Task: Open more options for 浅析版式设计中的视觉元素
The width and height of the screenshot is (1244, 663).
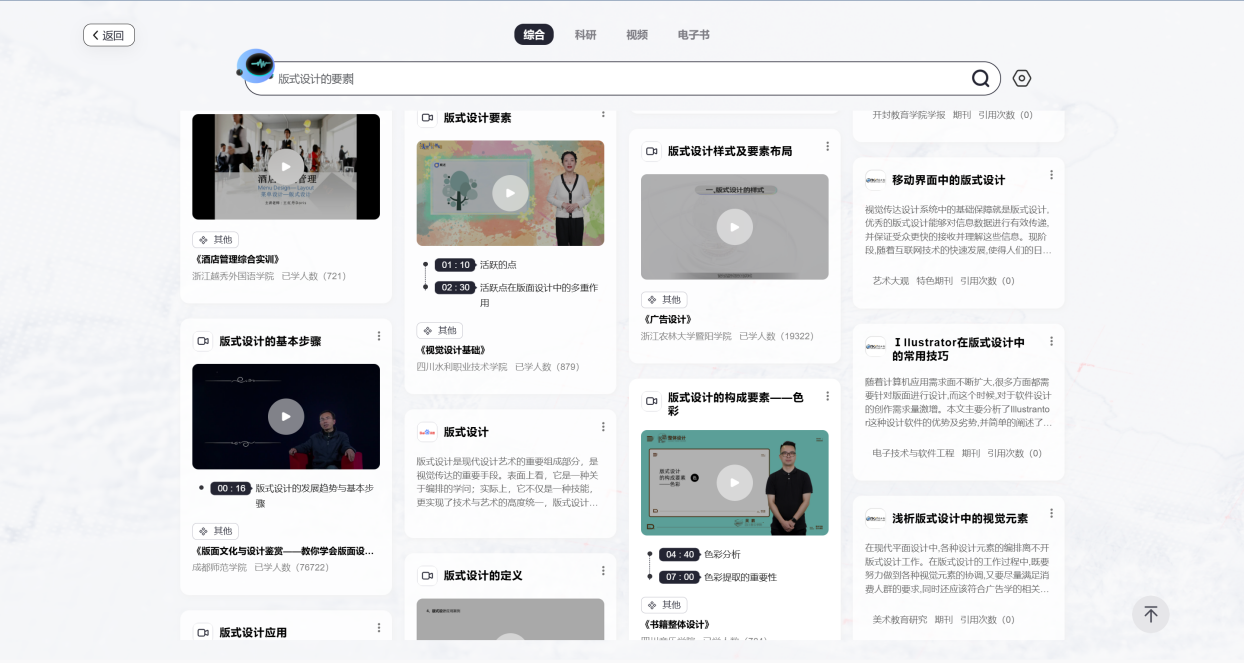Action: pos(1051,514)
